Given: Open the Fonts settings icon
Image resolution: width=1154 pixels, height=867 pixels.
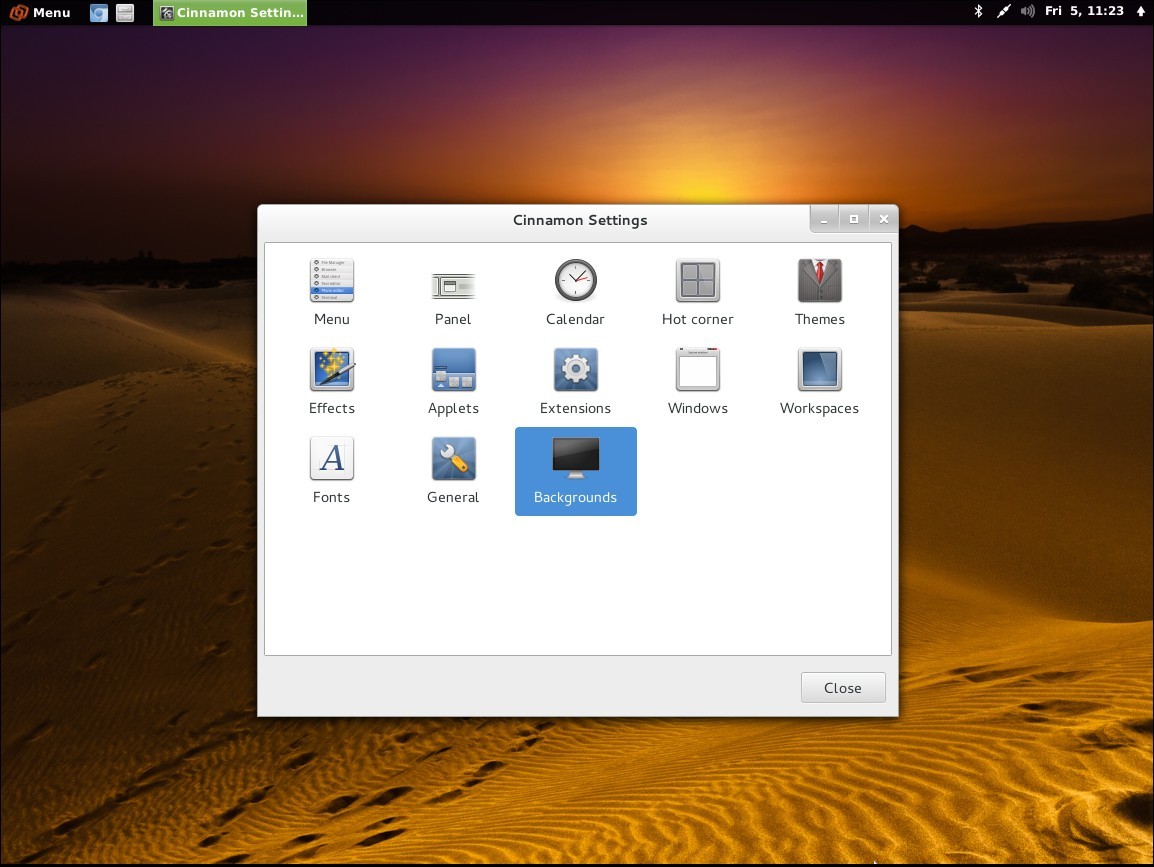Looking at the screenshot, I should pos(332,459).
